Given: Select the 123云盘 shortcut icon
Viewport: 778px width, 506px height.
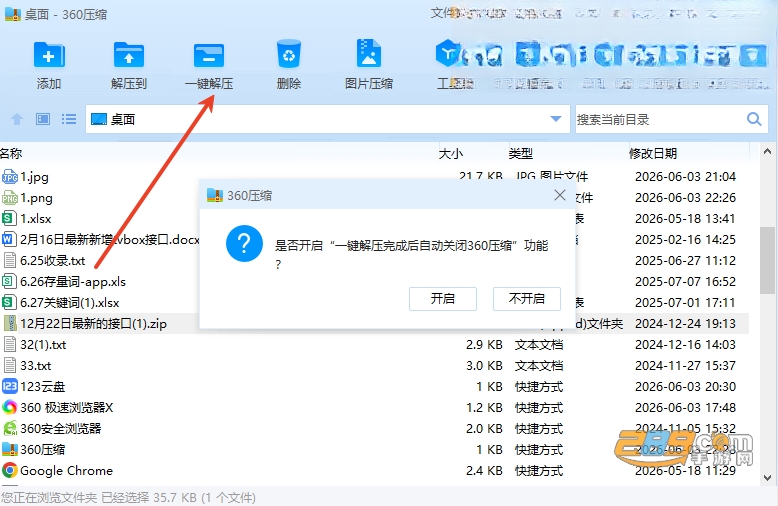Looking at the screenshot, I should [x=10, y=386].
